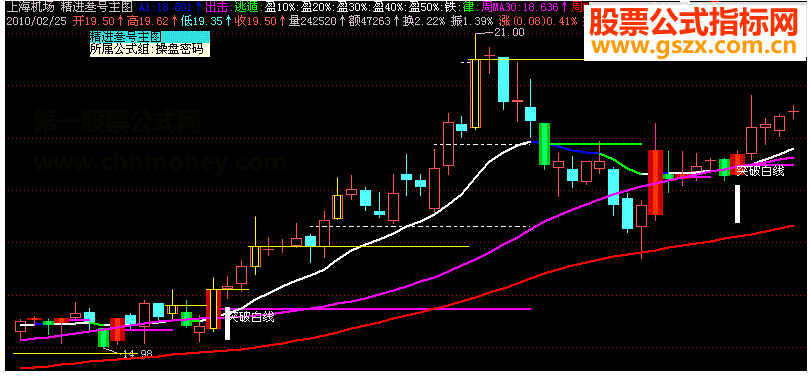Select the magenta 出击 indicator label

(x=218, y=7)
